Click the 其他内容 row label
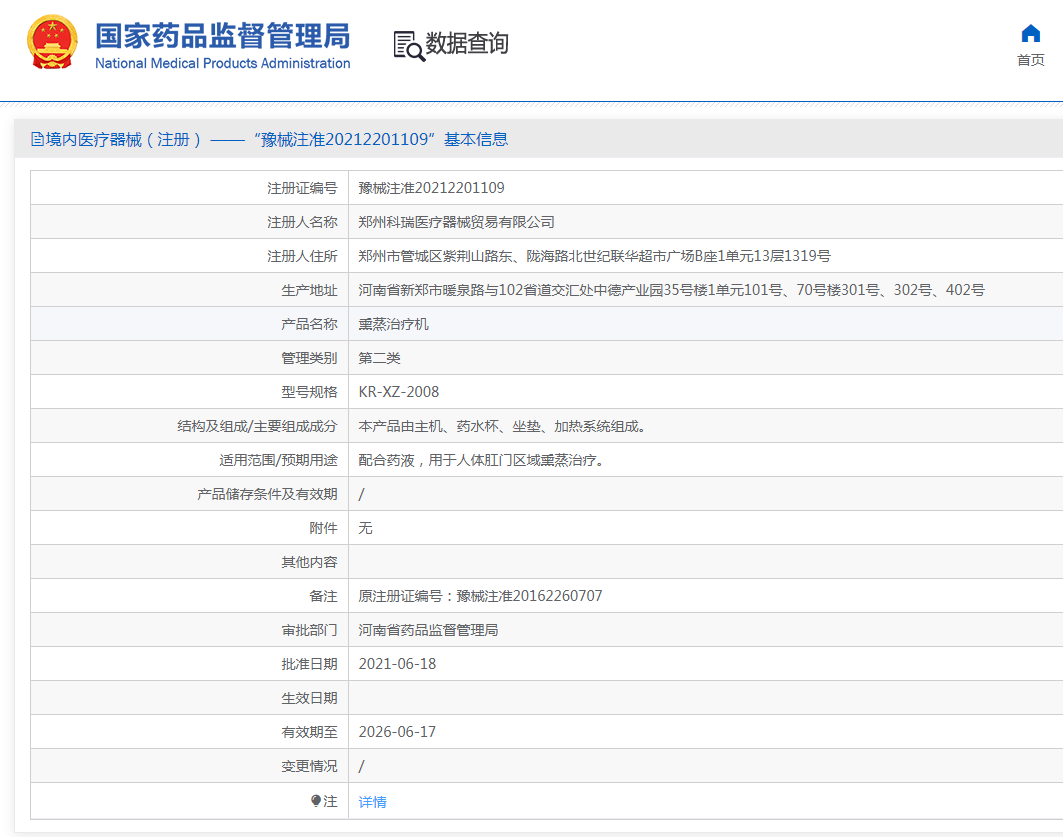Viewport: 1063px width, 837px height. [309, 562]
